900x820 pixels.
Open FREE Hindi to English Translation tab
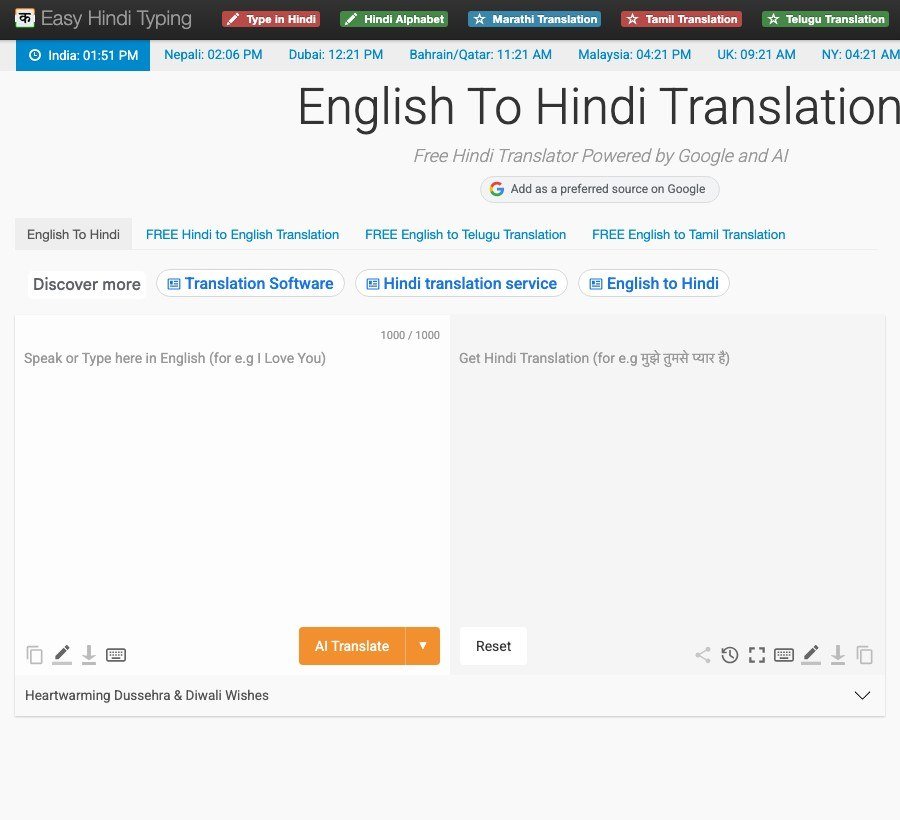click(x=242, y=234)
